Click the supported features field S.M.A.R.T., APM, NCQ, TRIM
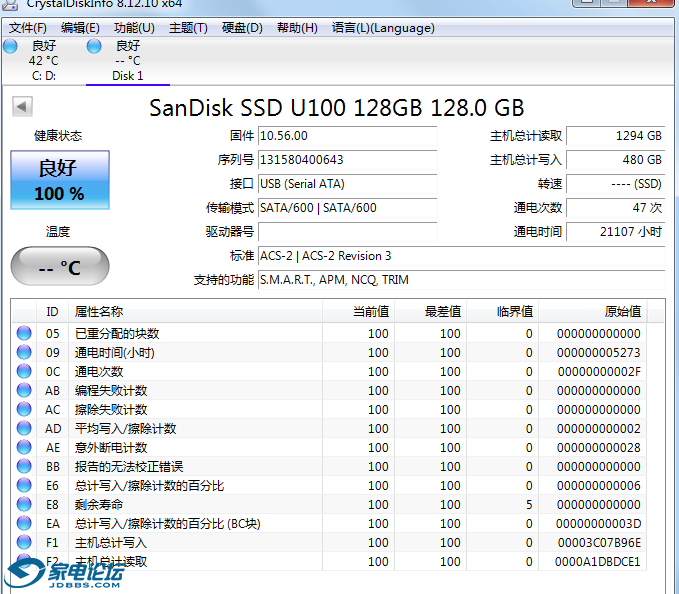The image size is (679, 594). (x=462, y=280)
